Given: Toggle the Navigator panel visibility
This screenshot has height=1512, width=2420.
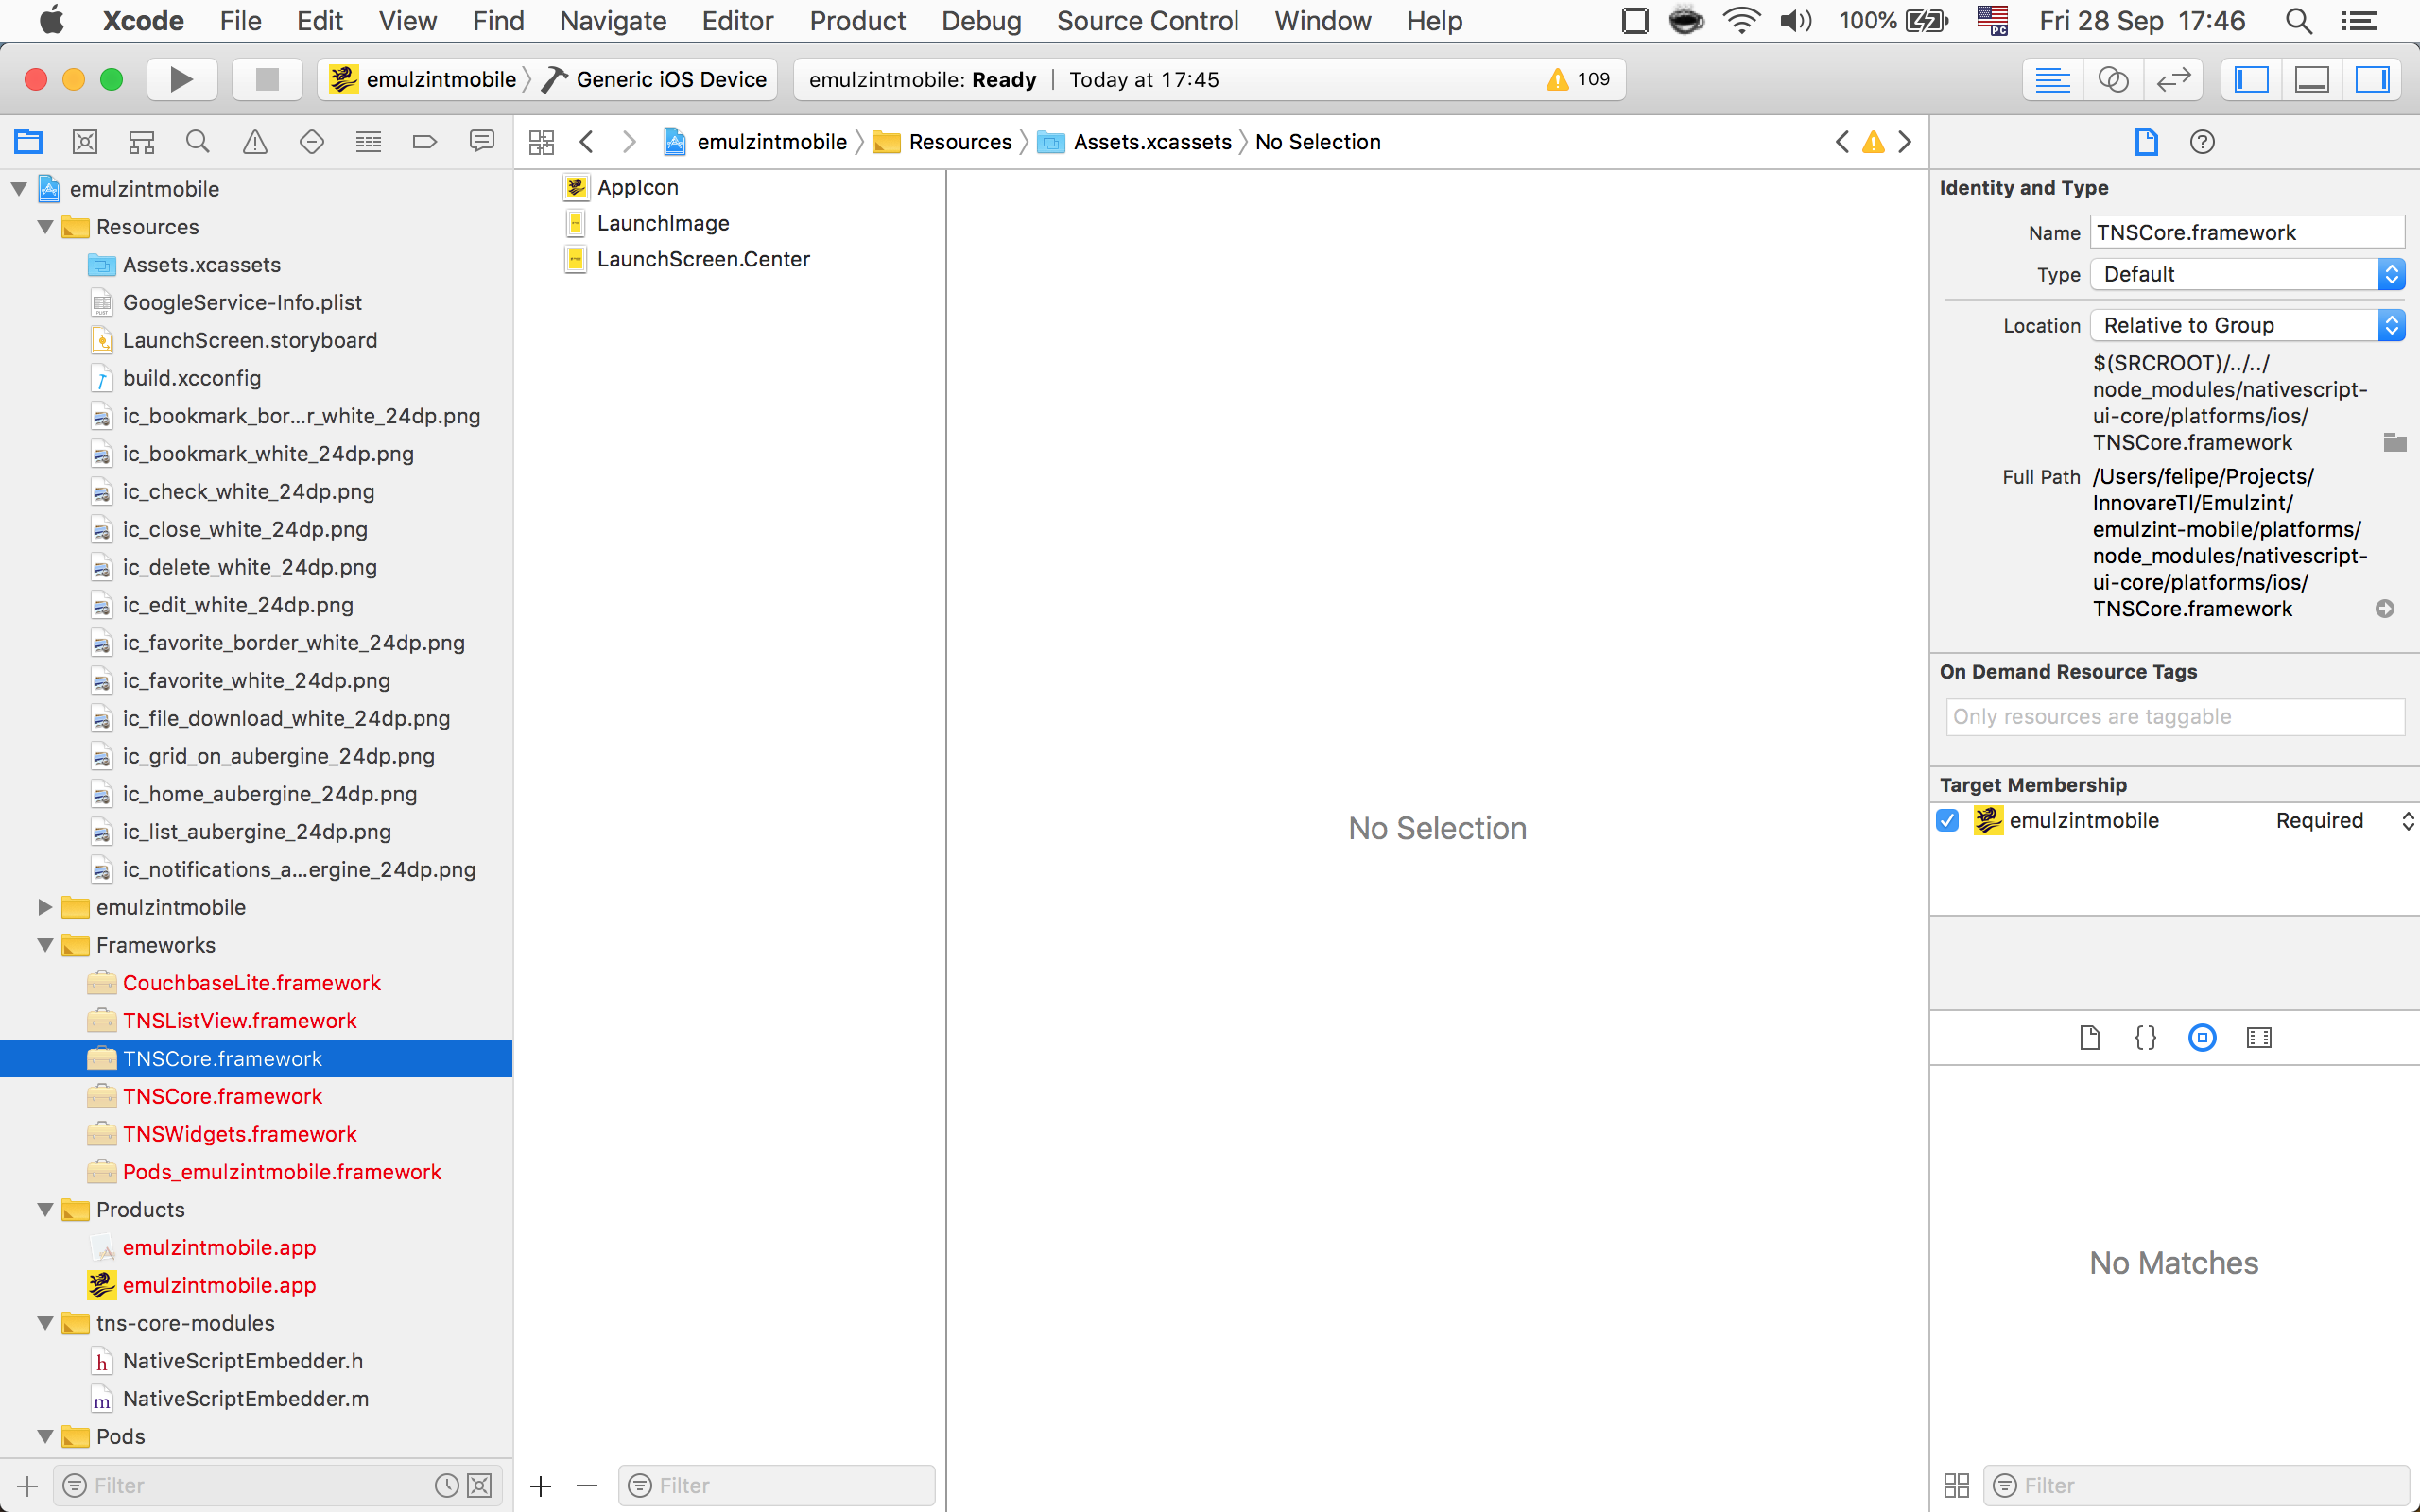Looking at the screenshot, I should [x=2251, y=79].
